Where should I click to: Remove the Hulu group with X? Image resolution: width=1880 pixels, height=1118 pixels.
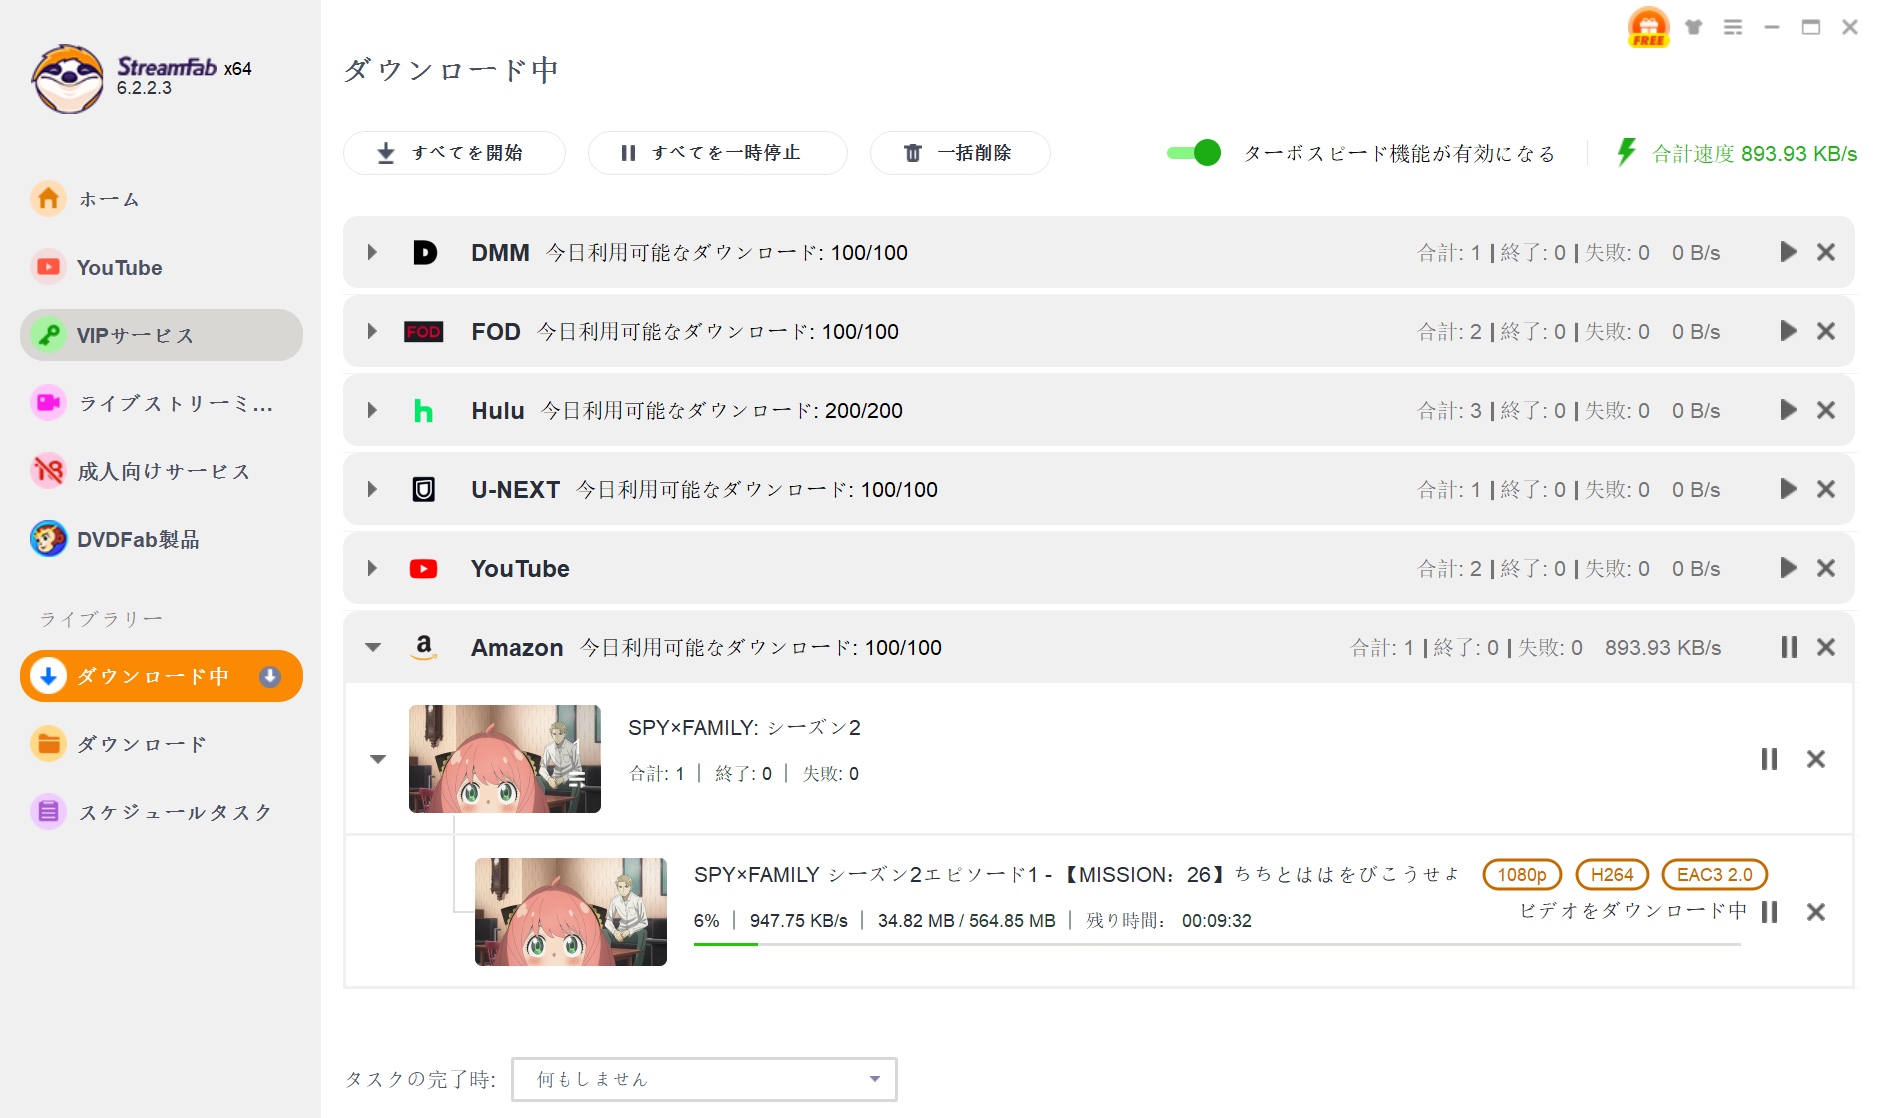[x=1826, y=410]
